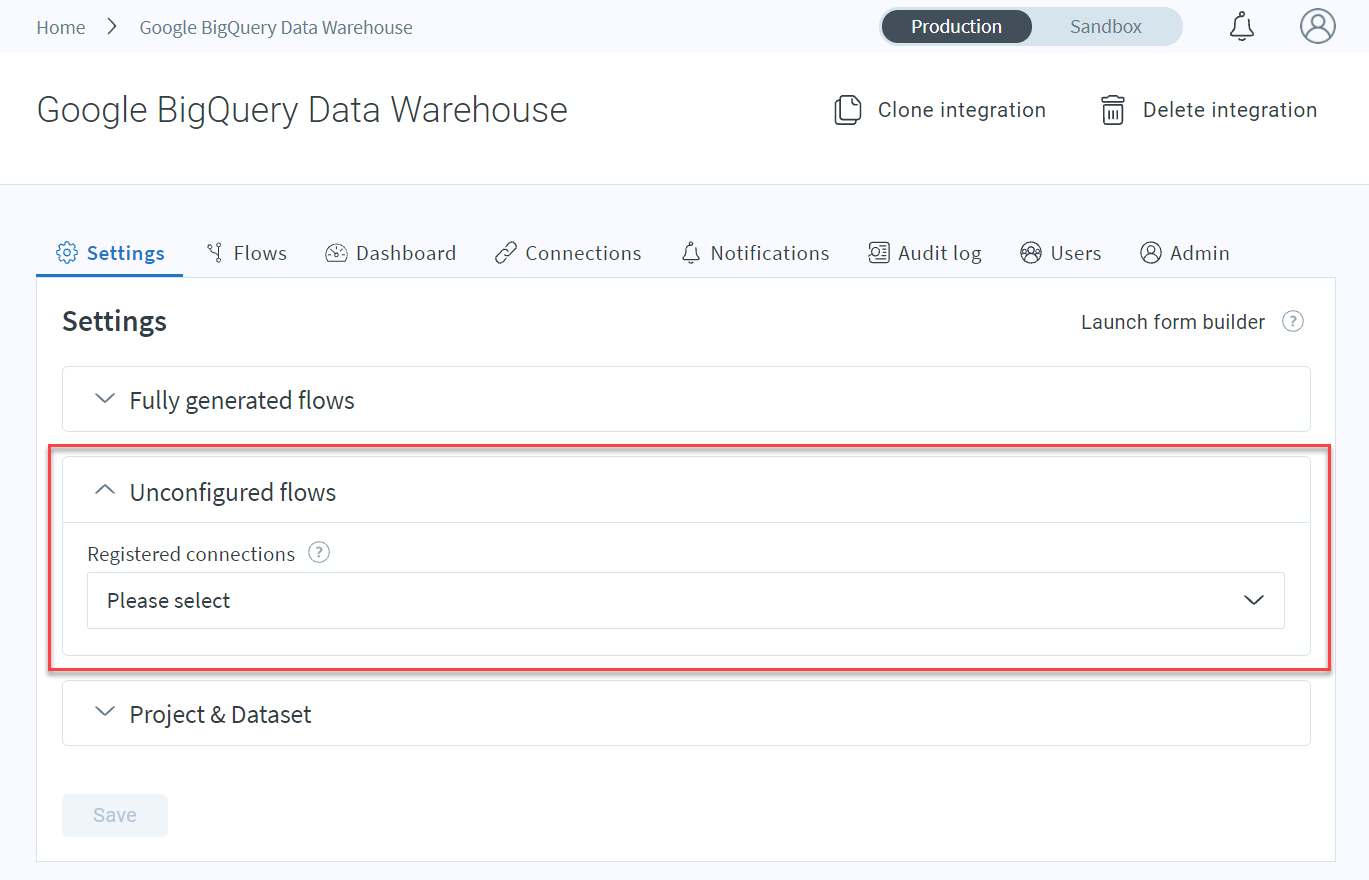Switch to the Flows tab

246,253
